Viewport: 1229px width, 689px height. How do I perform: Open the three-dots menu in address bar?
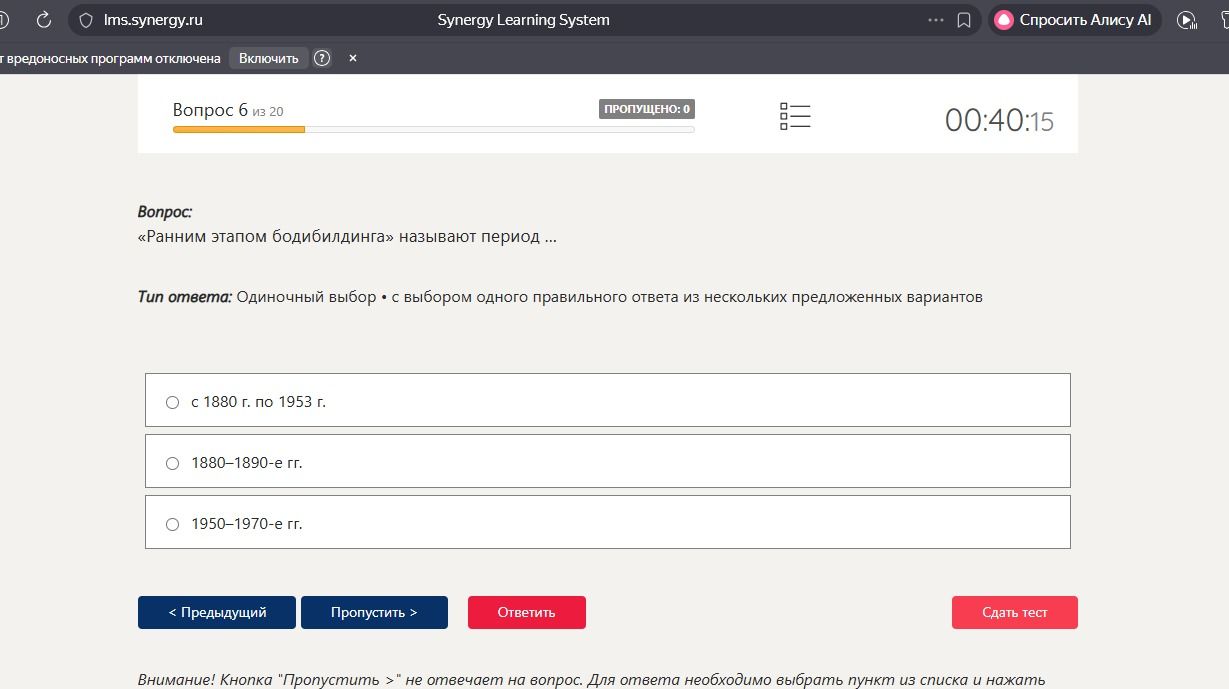[x=936, y=19]
